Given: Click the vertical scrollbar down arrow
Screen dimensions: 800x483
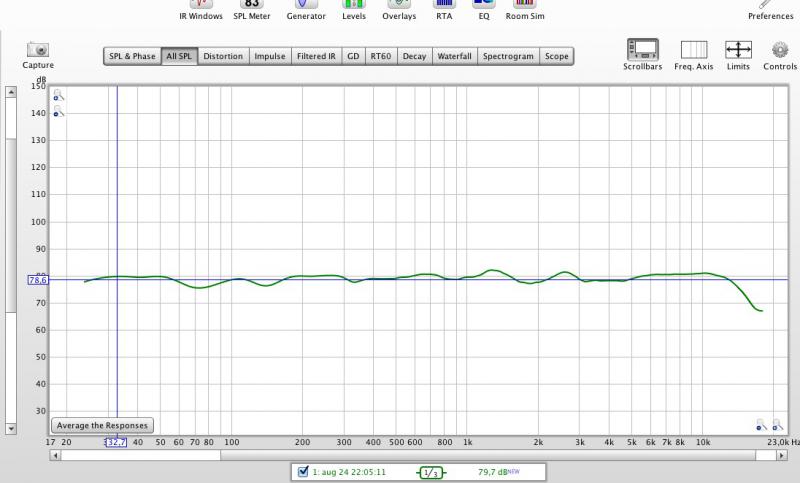Looking at the screenshot, I should (11, 428).
